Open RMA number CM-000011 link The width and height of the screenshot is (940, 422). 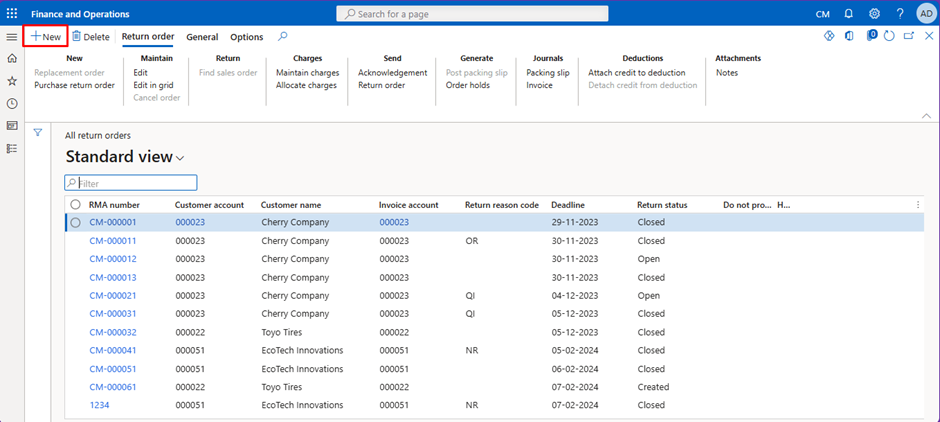[113, 241]
